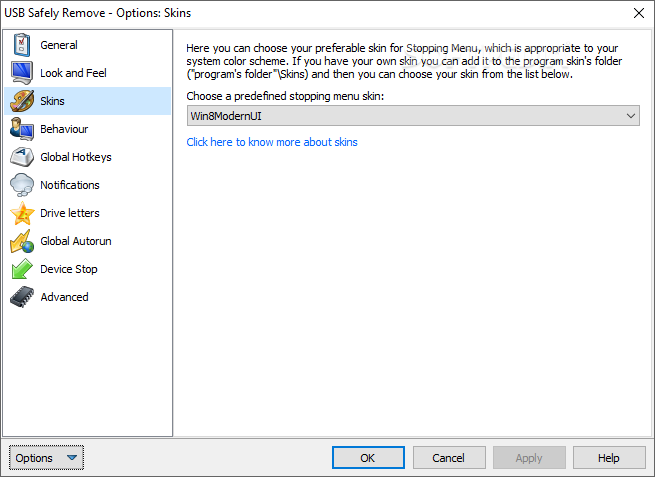This screenshot has width=655, height=477.
Task: Confirm settings with the OK button
Action: [x=368, y=458]
